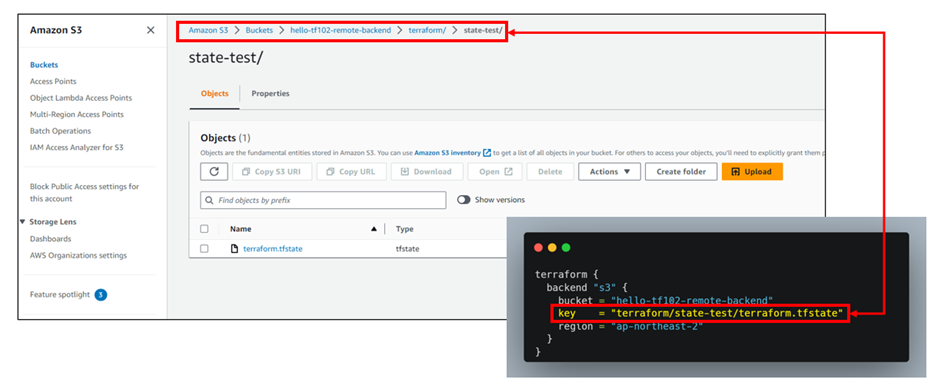Check the select-all checkbox in table header
941x386 pixels.
pos(204,229)
